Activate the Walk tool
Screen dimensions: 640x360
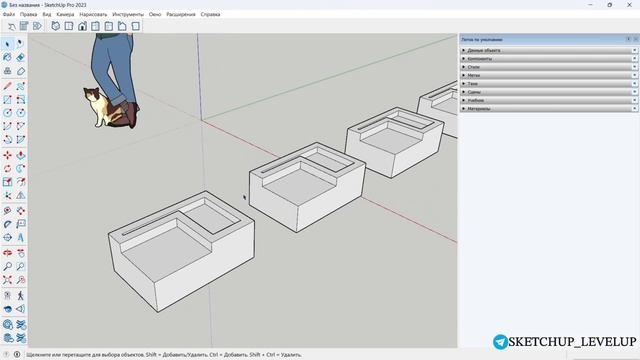[20, 296]
